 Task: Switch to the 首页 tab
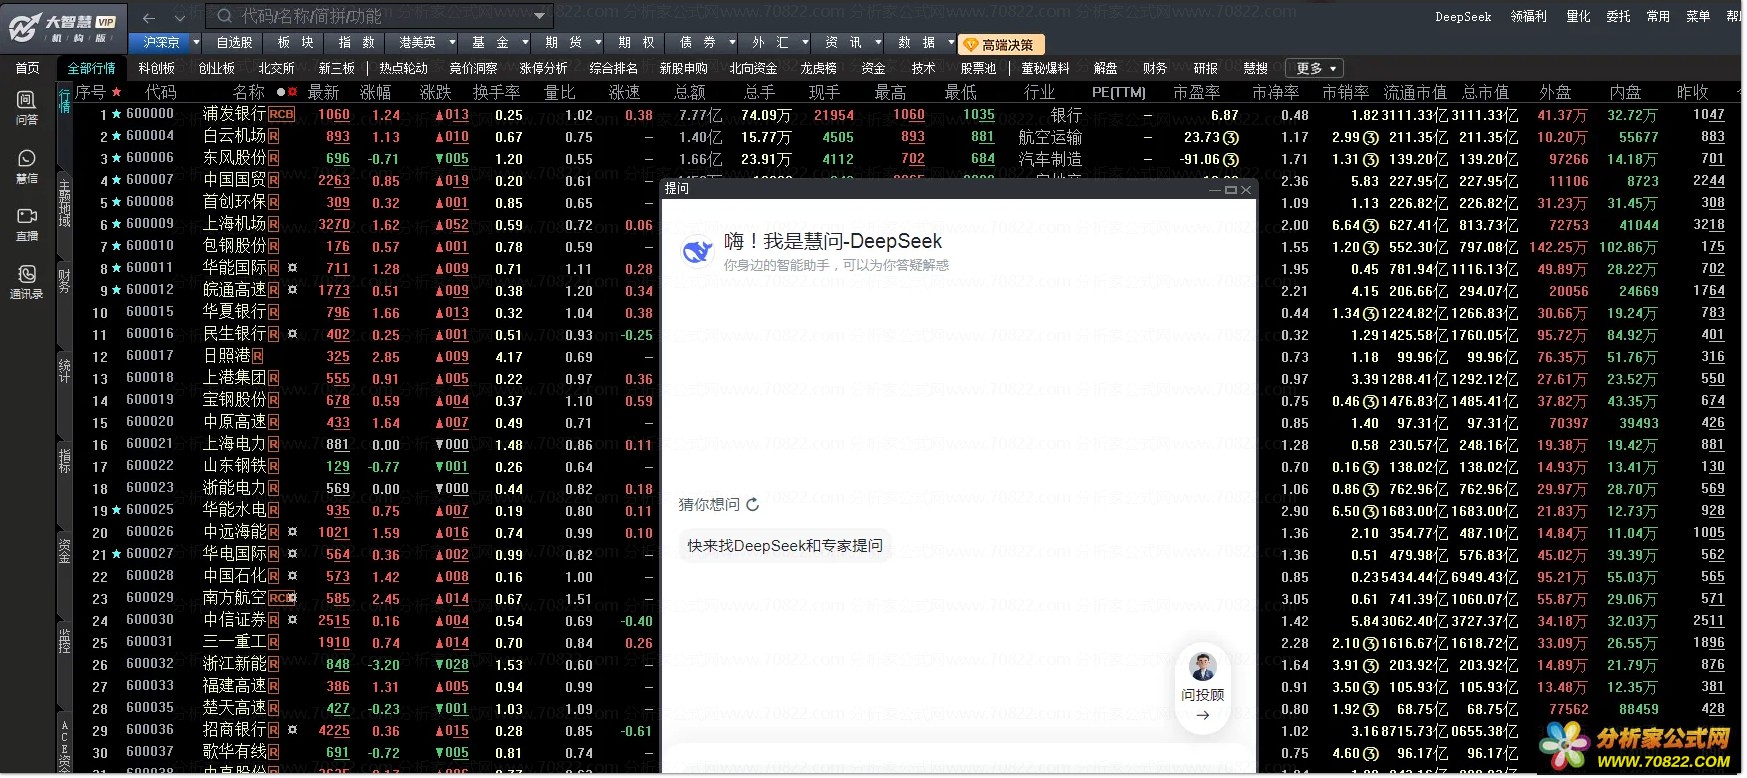pyautogui.click(x=28, y=69)
